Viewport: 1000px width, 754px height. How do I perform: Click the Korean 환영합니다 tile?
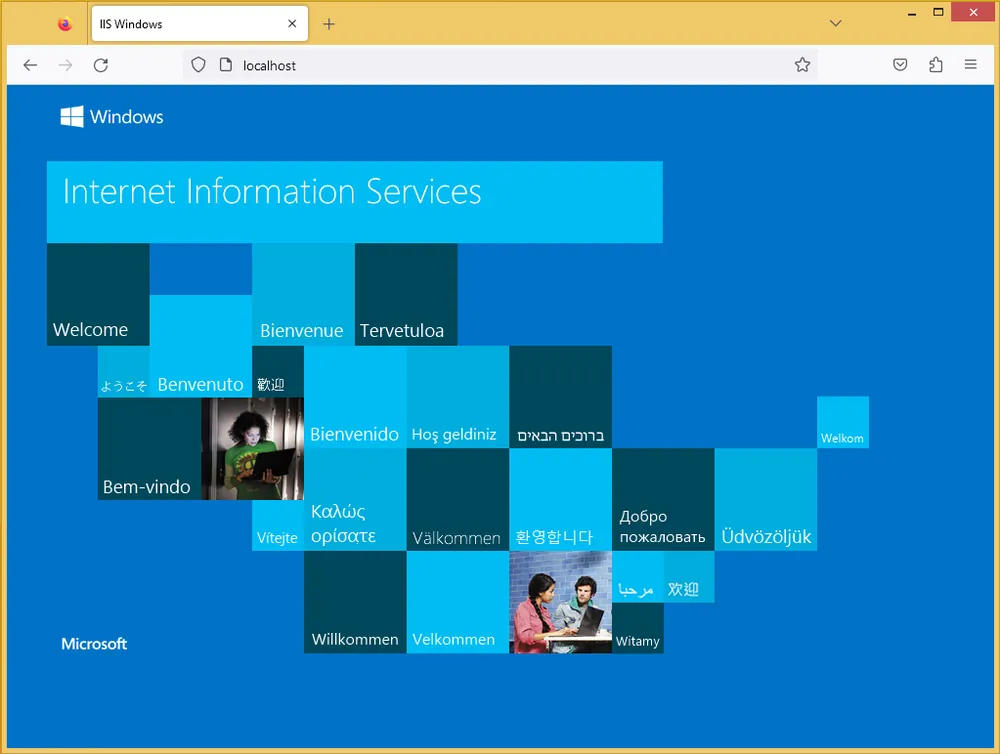[x=561, y=499]
